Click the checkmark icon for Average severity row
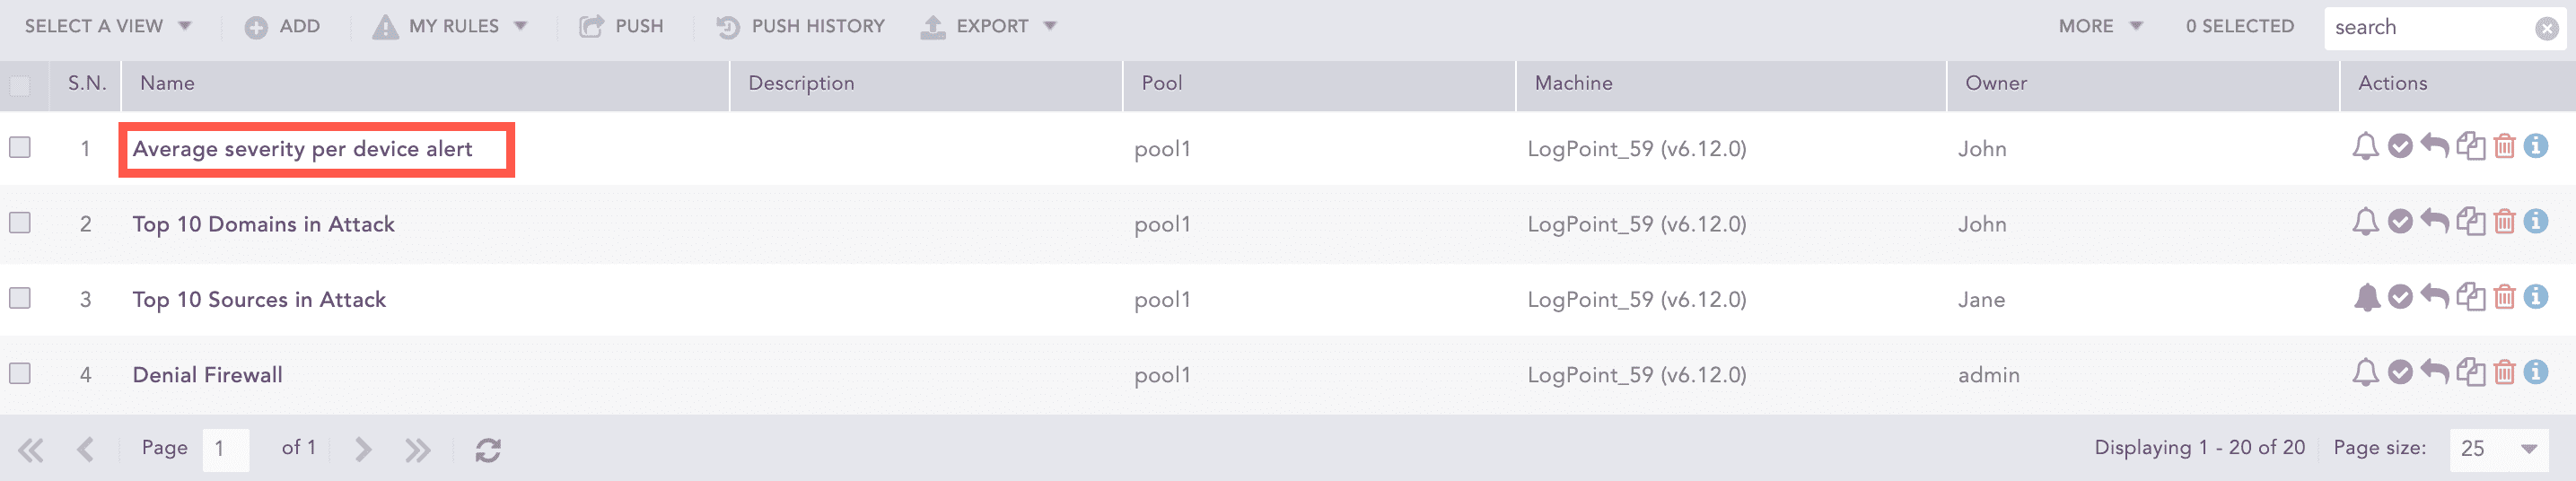The width and height of the screenshot is (2576, 481). click(2400, 147)
